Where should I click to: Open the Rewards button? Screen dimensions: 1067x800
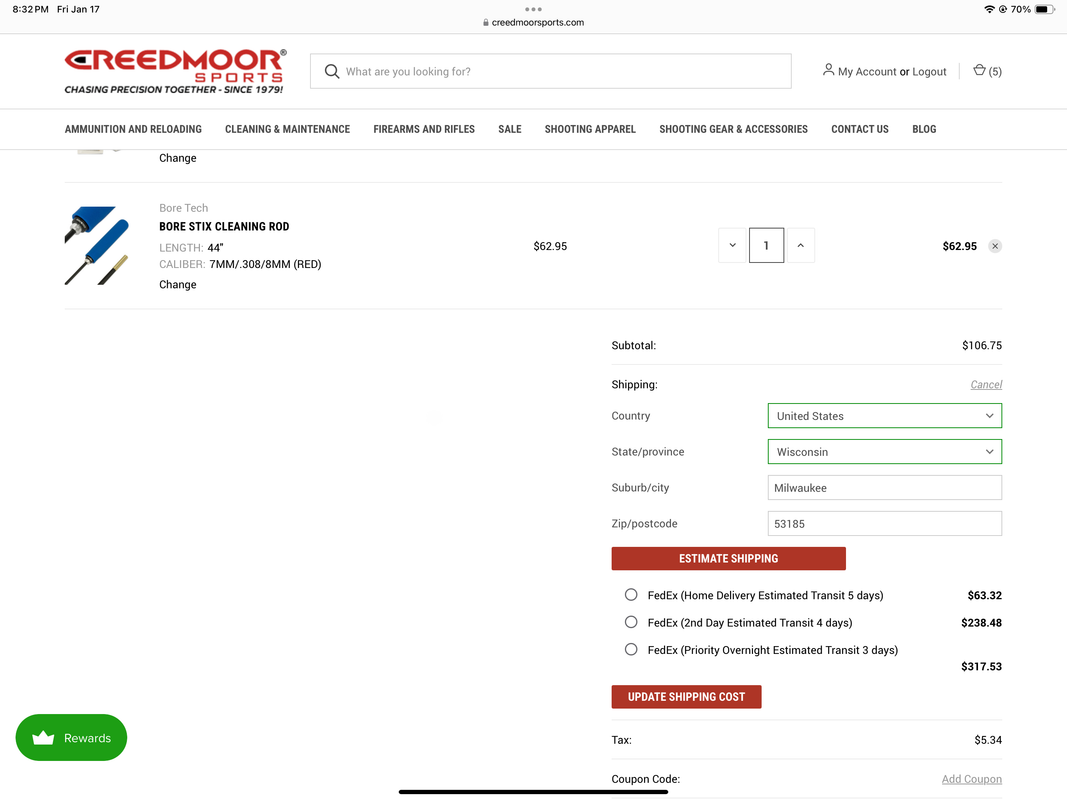[71, 737]
